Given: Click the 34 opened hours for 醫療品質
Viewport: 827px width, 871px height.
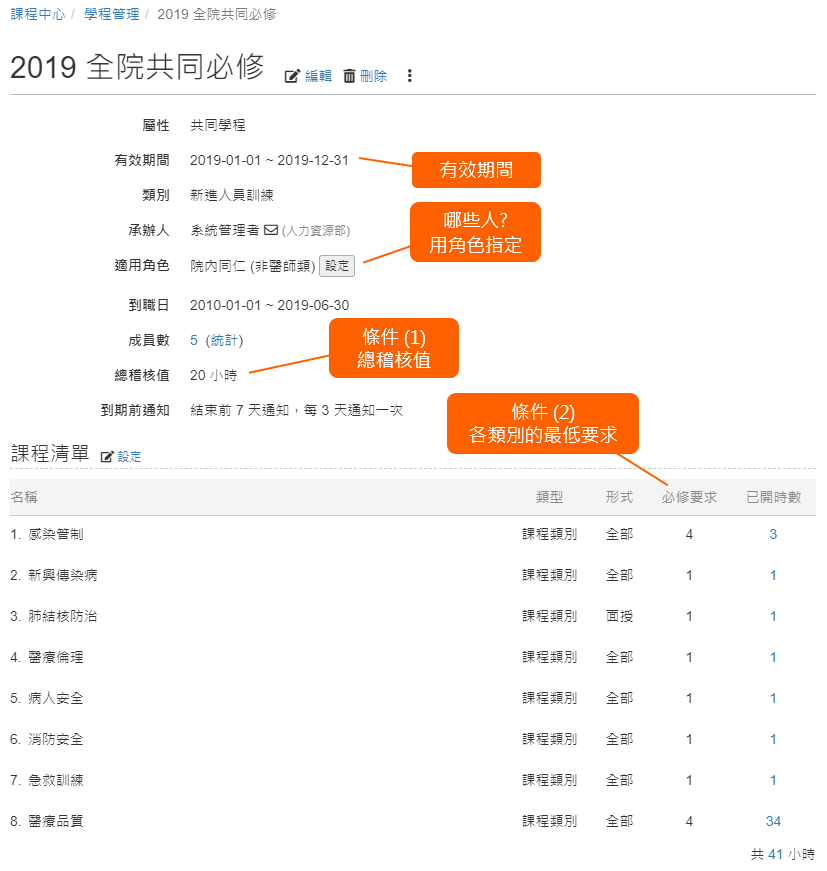Looking at the screenshot, I should click(x=773, y=822).
